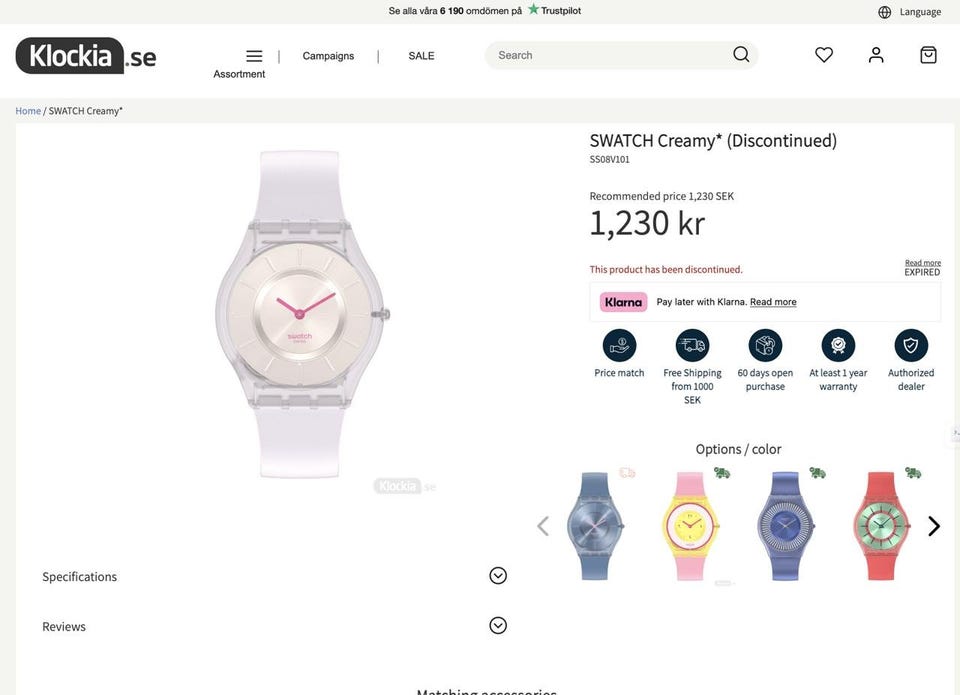Open the user account icon

876,55
